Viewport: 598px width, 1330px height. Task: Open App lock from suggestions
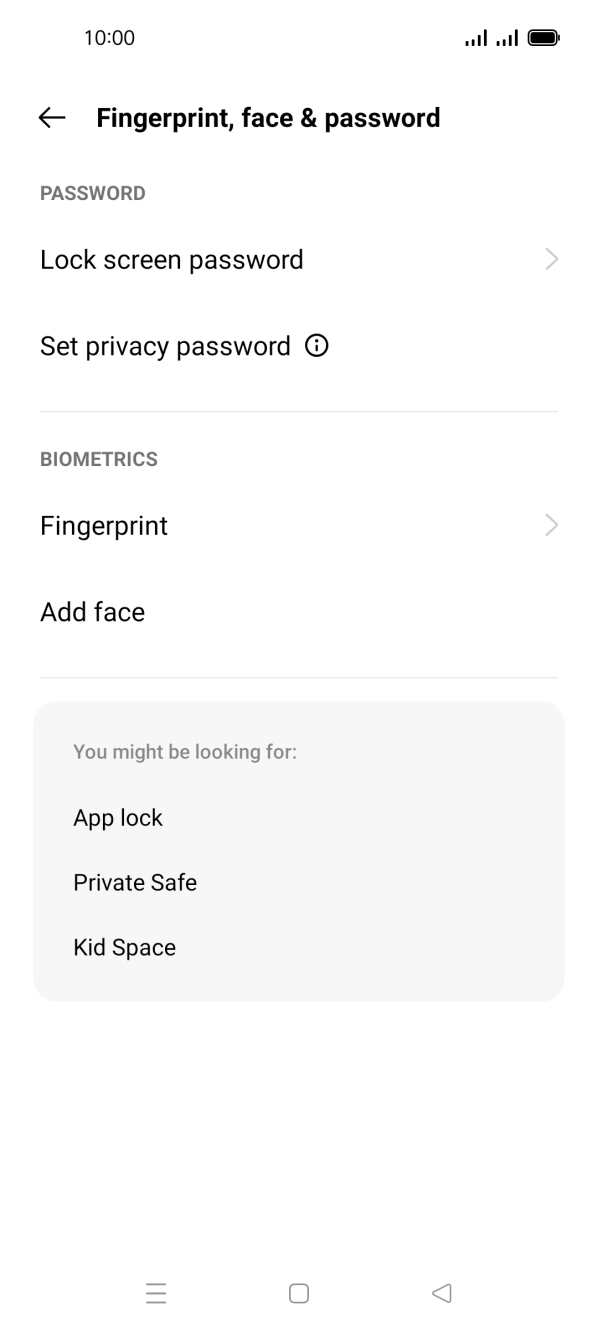118,818
